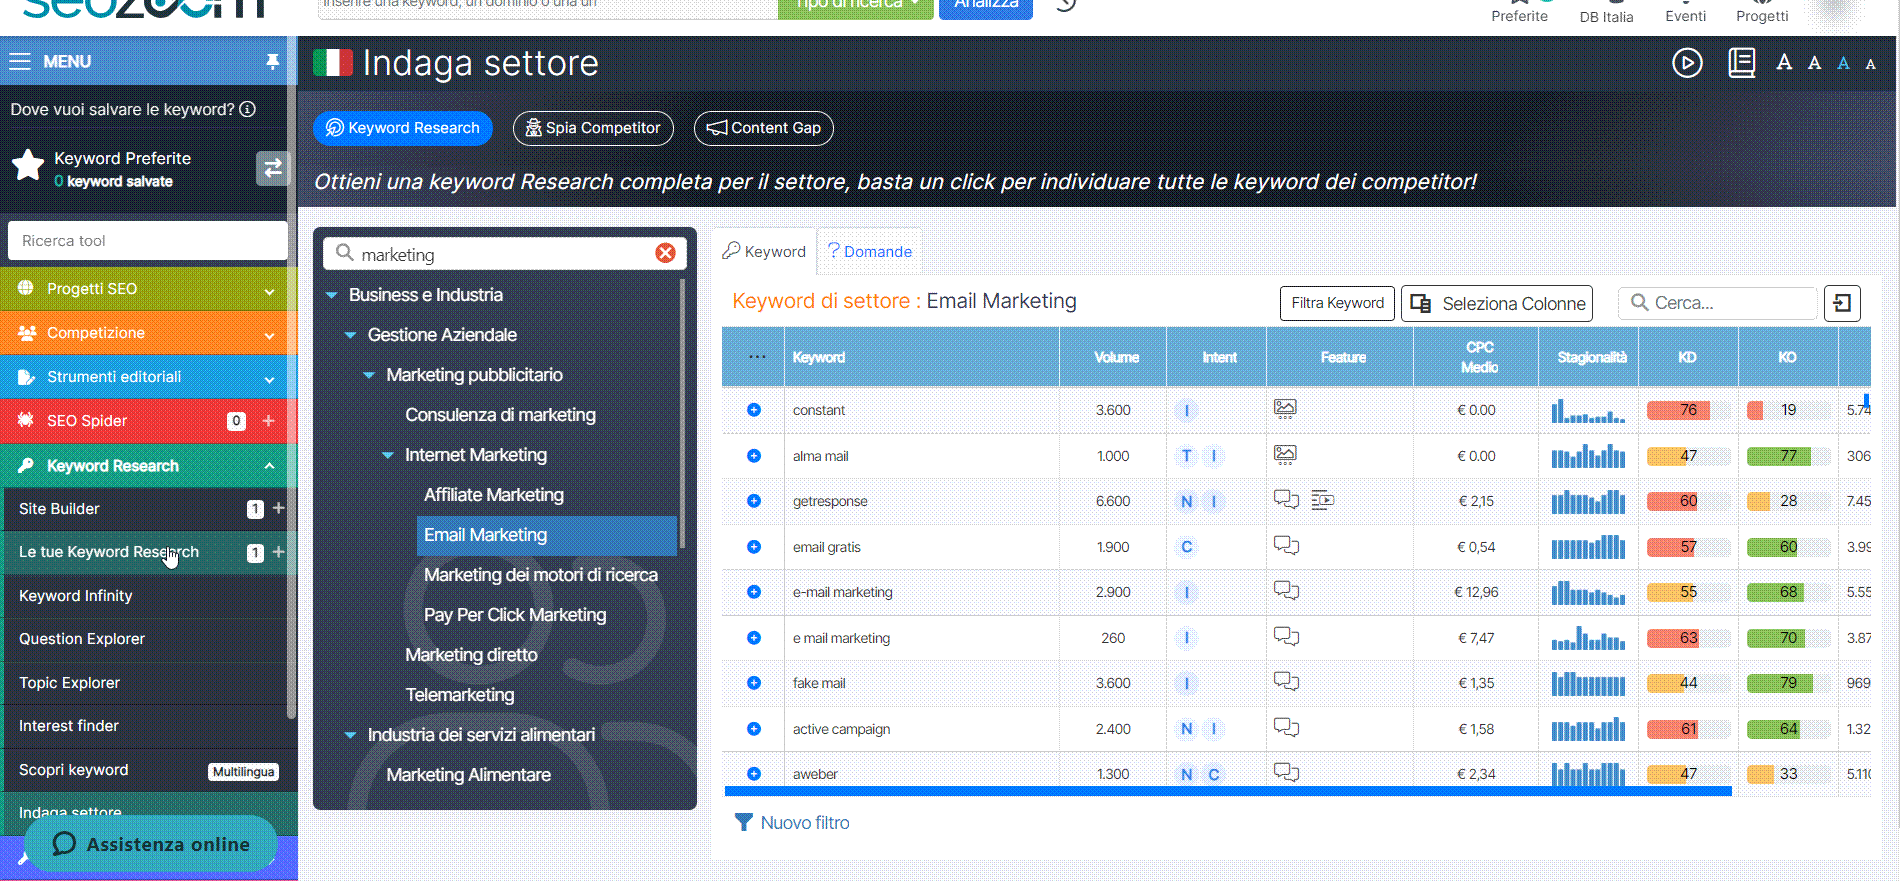Screen dimensions: 1900x881
Task: Open the Spia Competitor tab
Action: click(593, 128)
